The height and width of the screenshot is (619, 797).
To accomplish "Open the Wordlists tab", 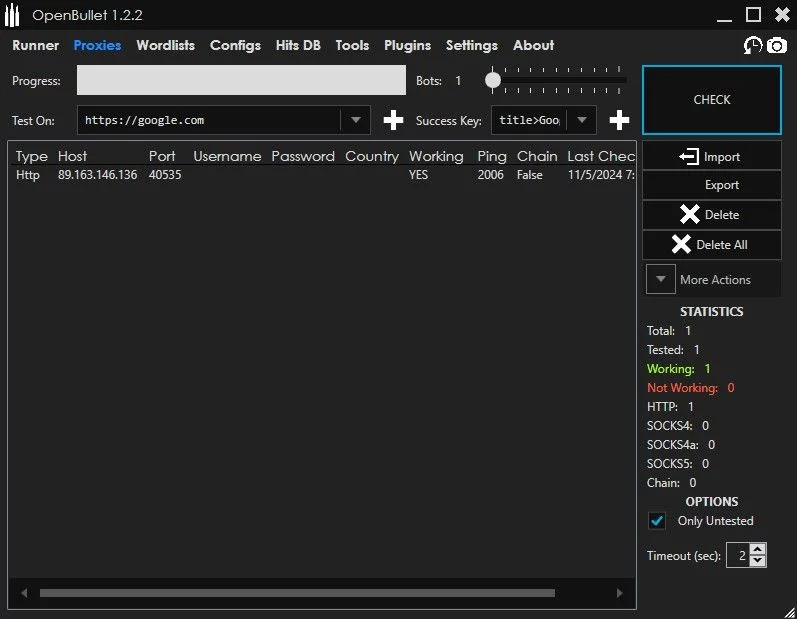I will [166, 46].
